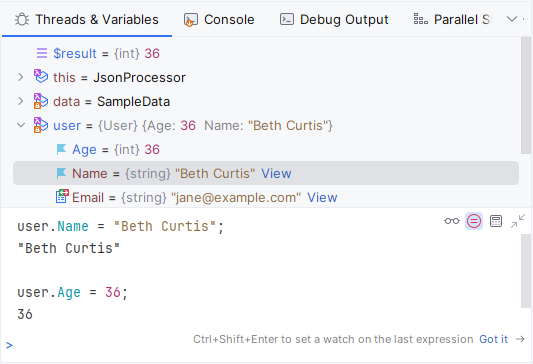Click the 'data' variable icon
The image size is (533, 364).
point(41,101)
